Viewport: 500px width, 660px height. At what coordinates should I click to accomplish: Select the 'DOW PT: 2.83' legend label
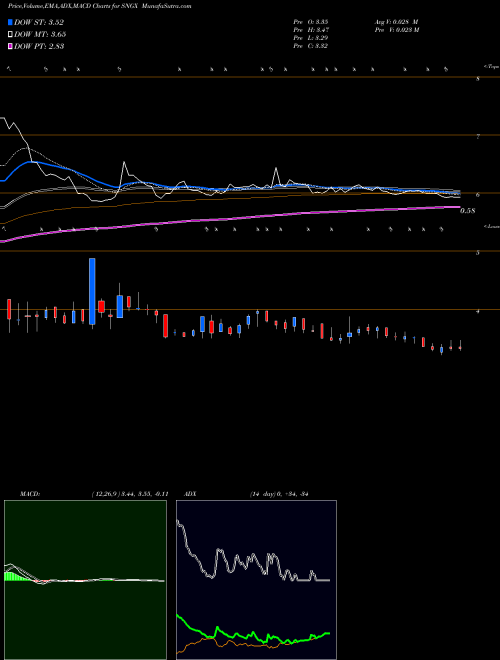(x=39, y=46)
